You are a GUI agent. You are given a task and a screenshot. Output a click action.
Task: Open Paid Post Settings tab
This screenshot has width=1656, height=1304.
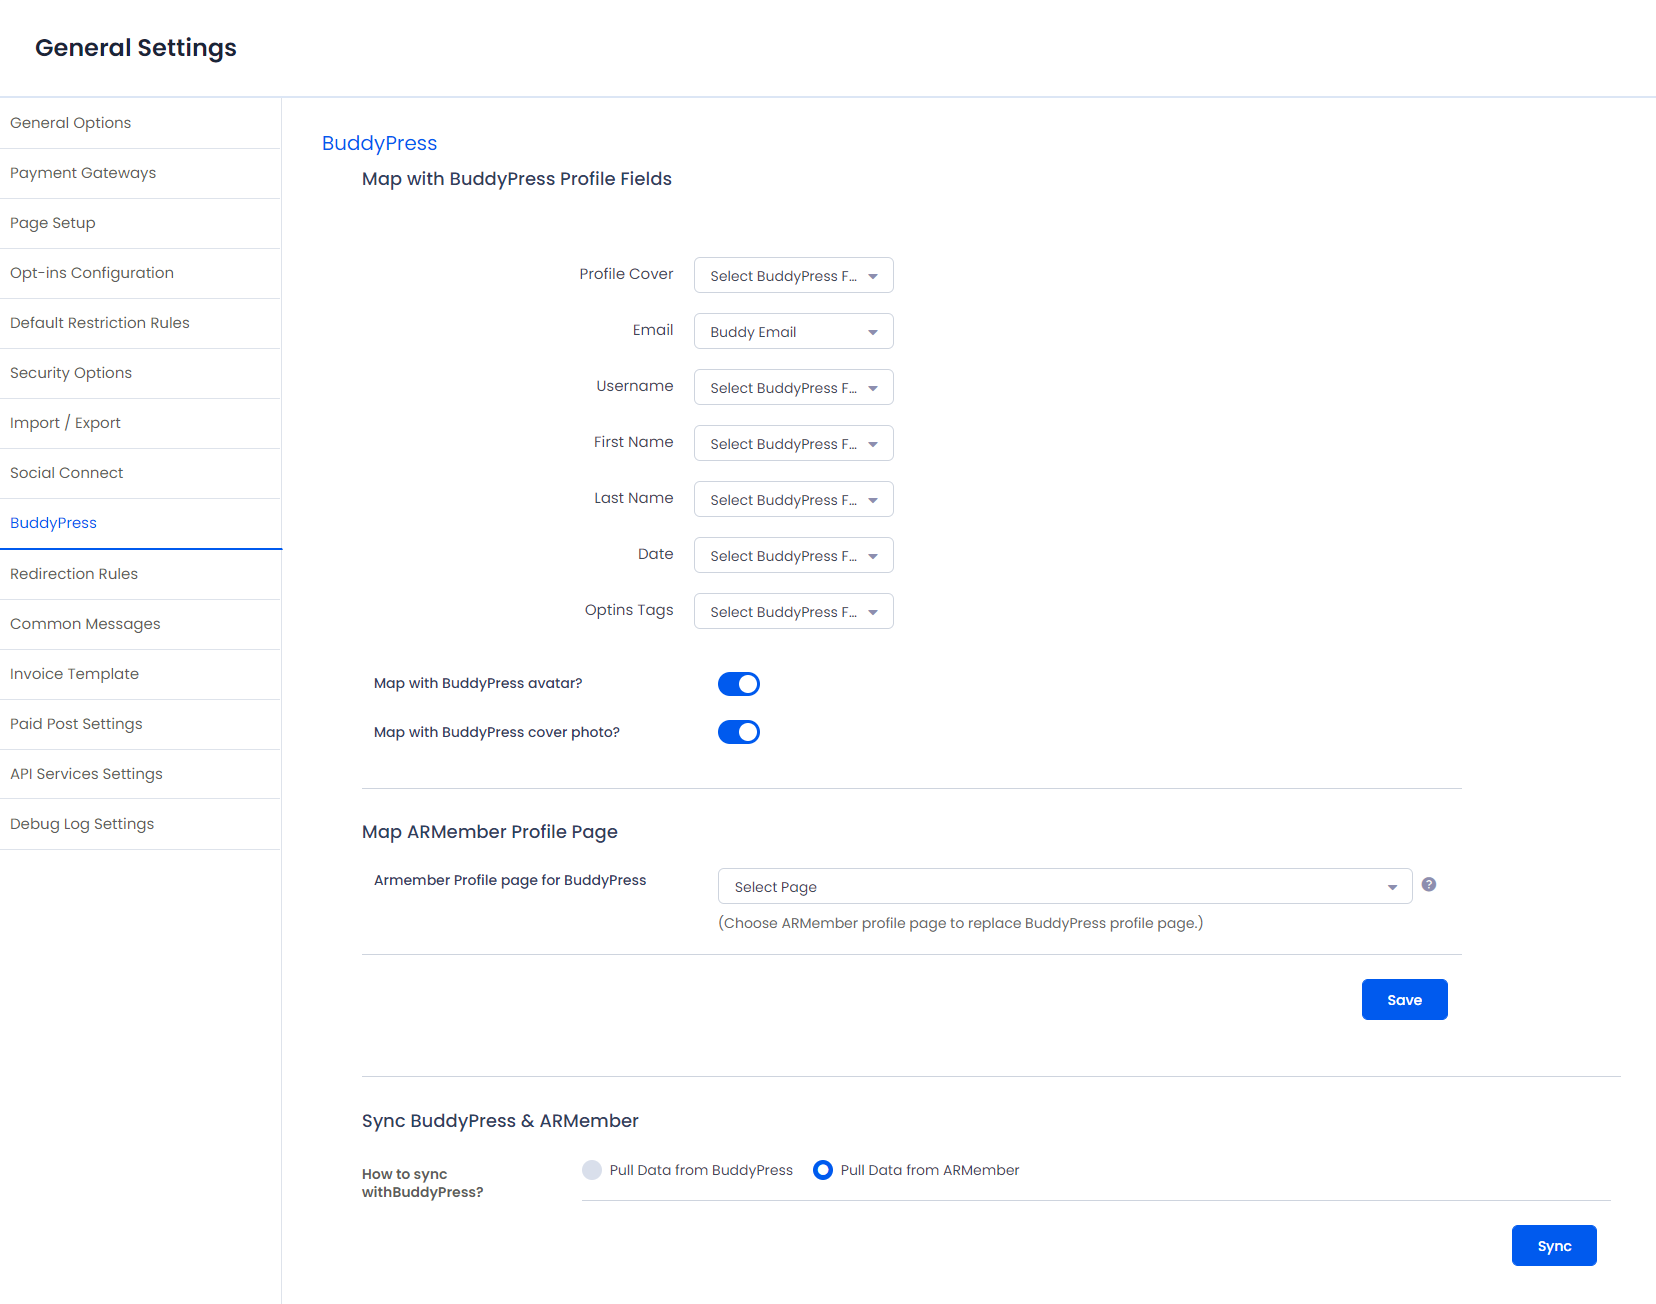click(x=140, y=724)
